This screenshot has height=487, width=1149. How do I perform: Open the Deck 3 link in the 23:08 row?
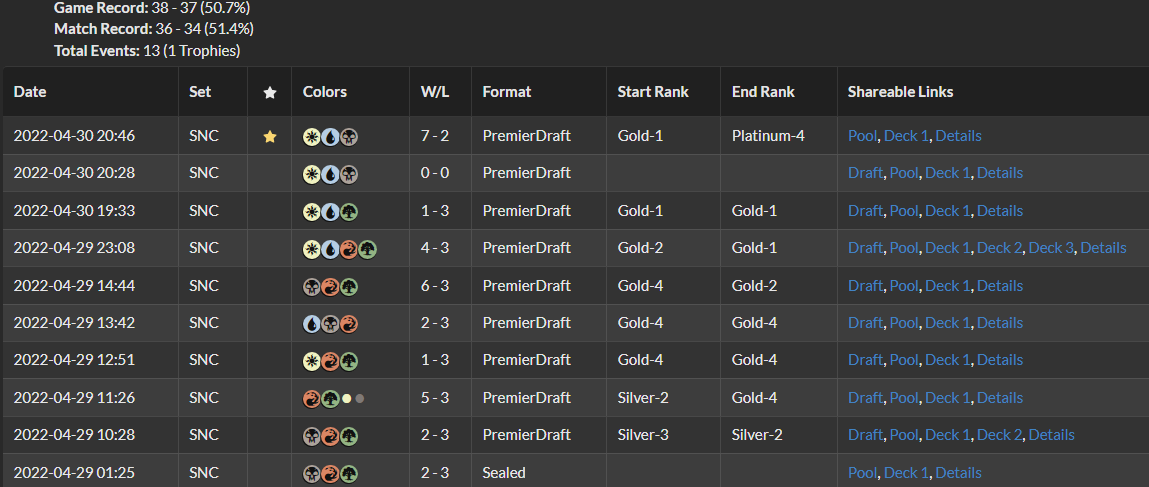point(1051,248)
